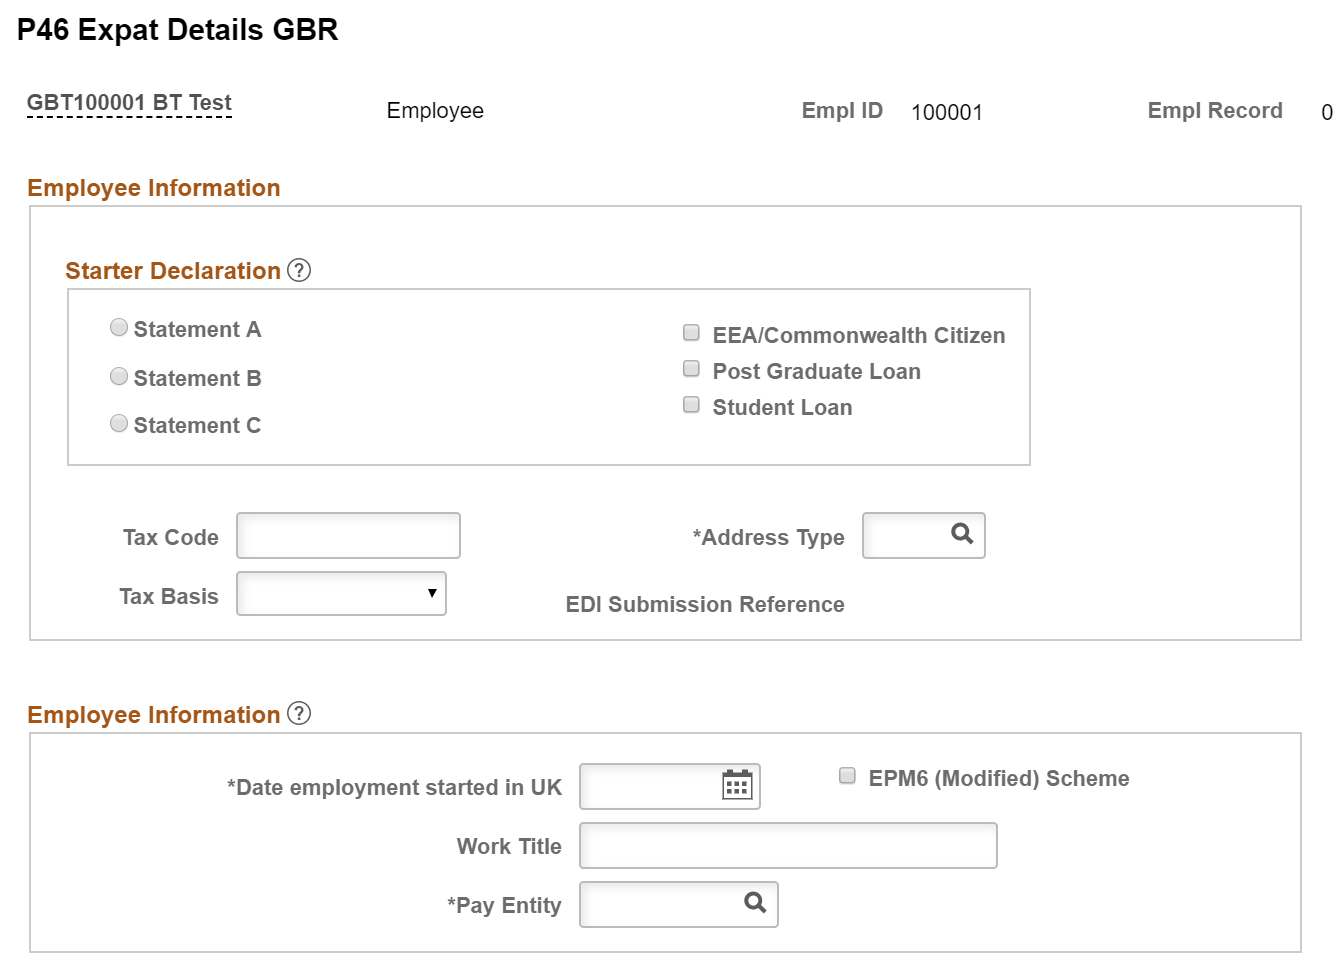Click the EDI Submission Reference label
Screen dimensions: 1341x964
click(705, 604)
